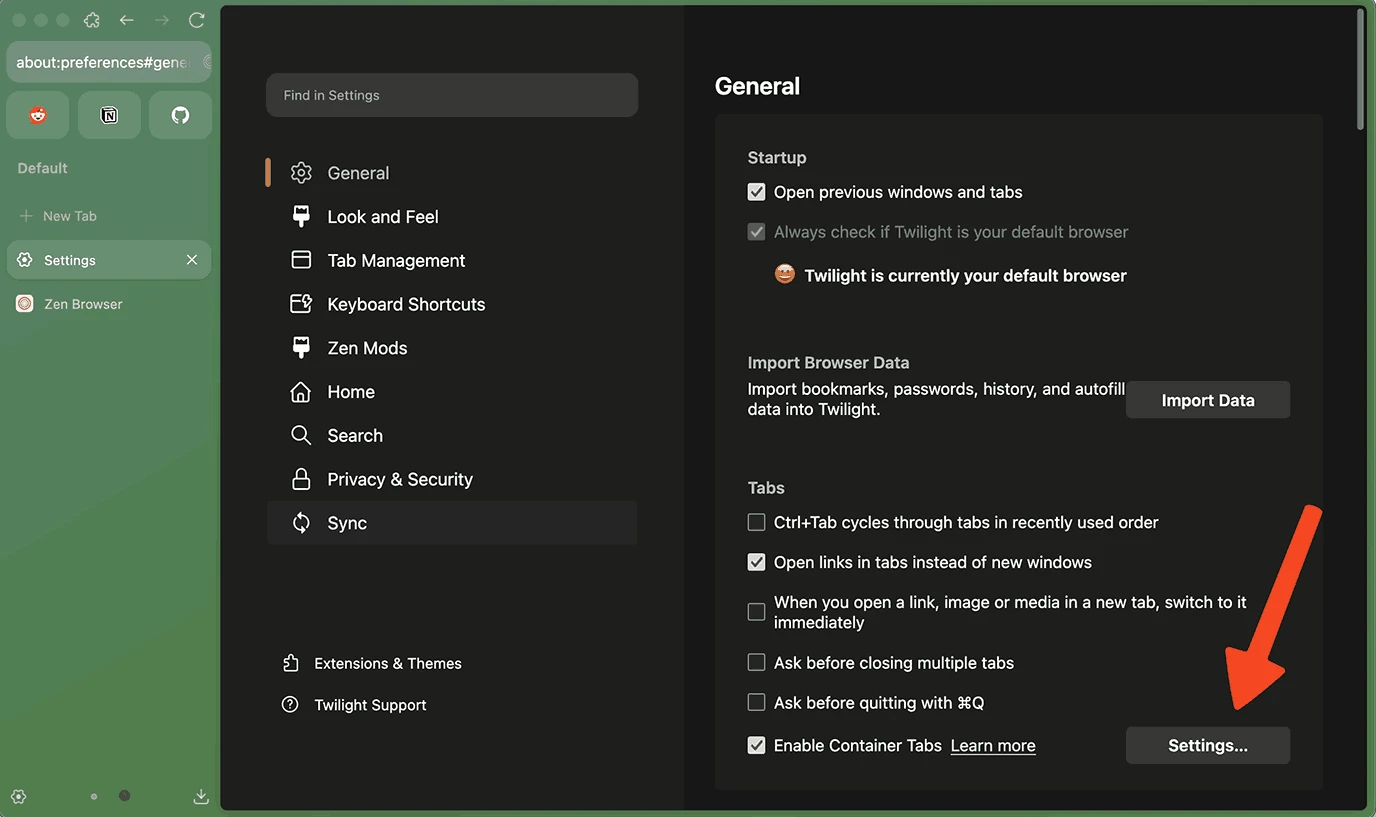Switch to the Zen Browser tab
This screenshot has height=817, width=1376.
(x=108, y=304)
